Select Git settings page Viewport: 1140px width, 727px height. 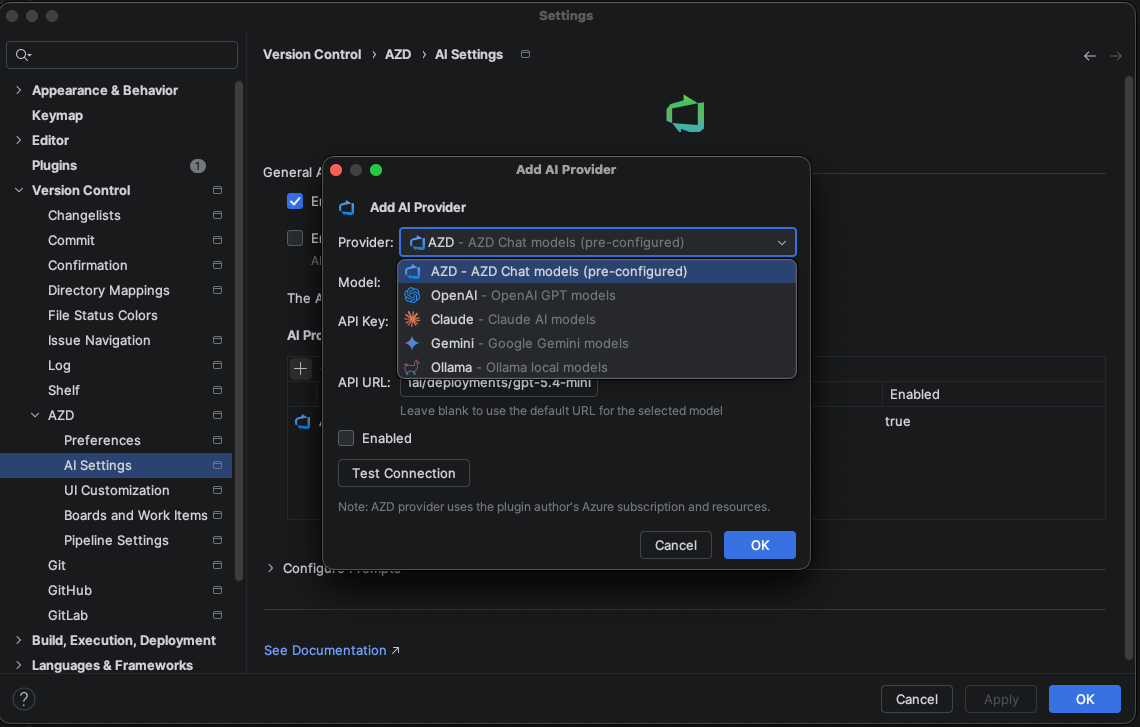pyautogui.click(x=57, y=566)
